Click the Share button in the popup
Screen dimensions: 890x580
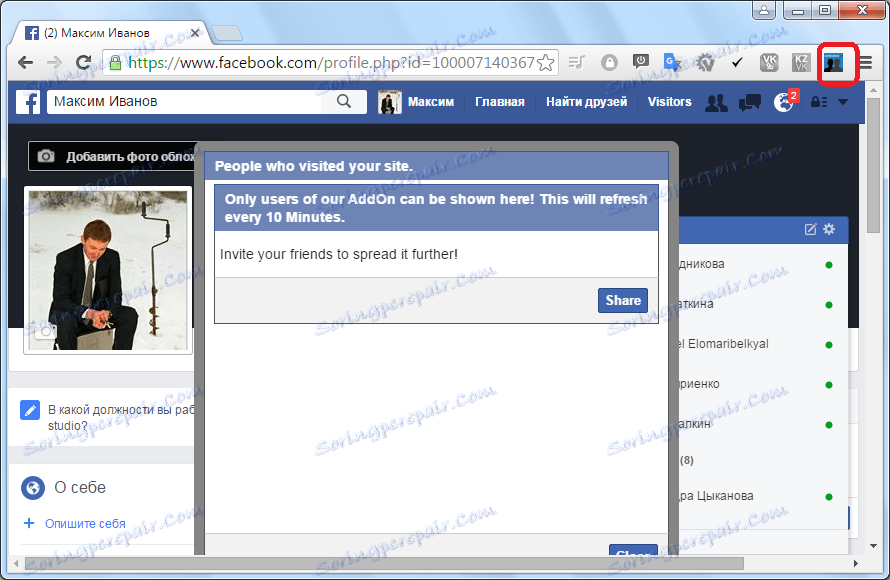click(622, 300)
